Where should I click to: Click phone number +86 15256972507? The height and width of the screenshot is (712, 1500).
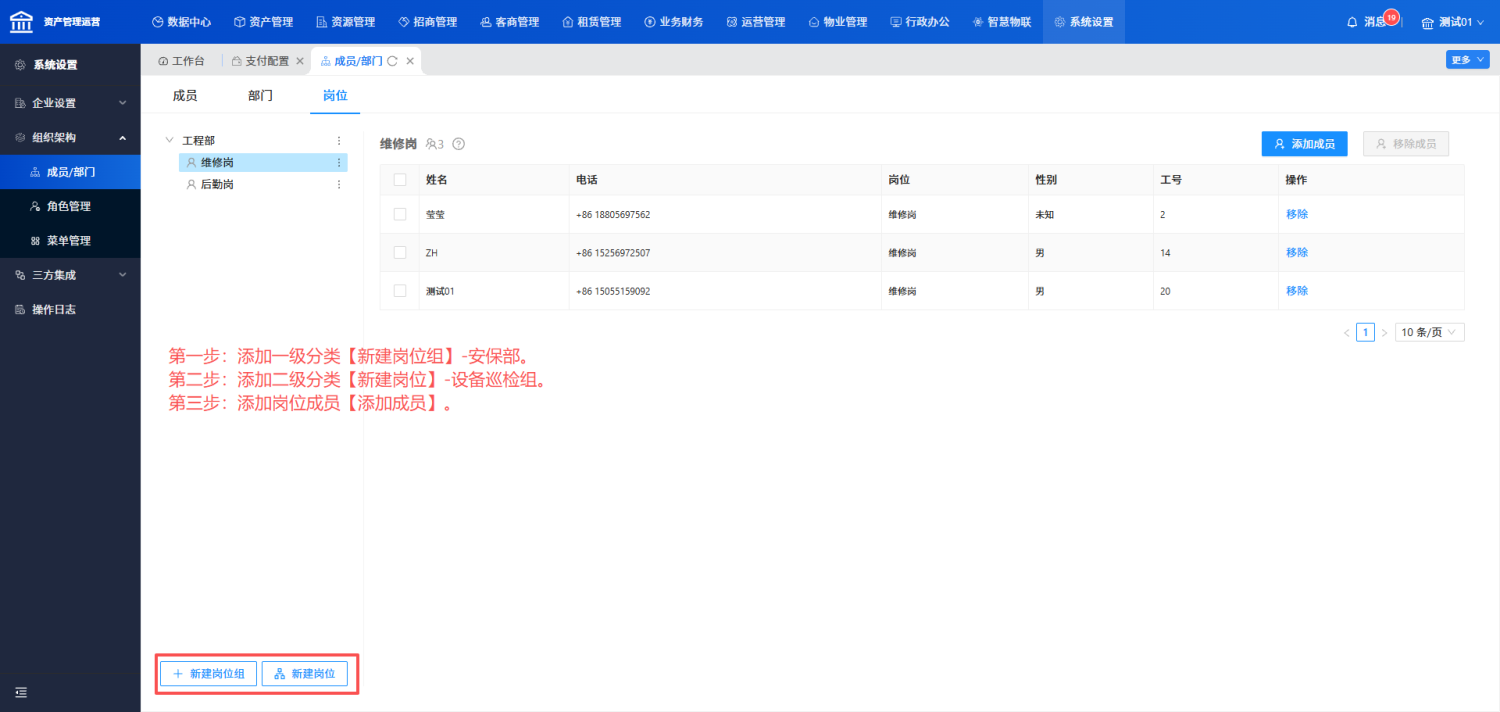[613, 253]
